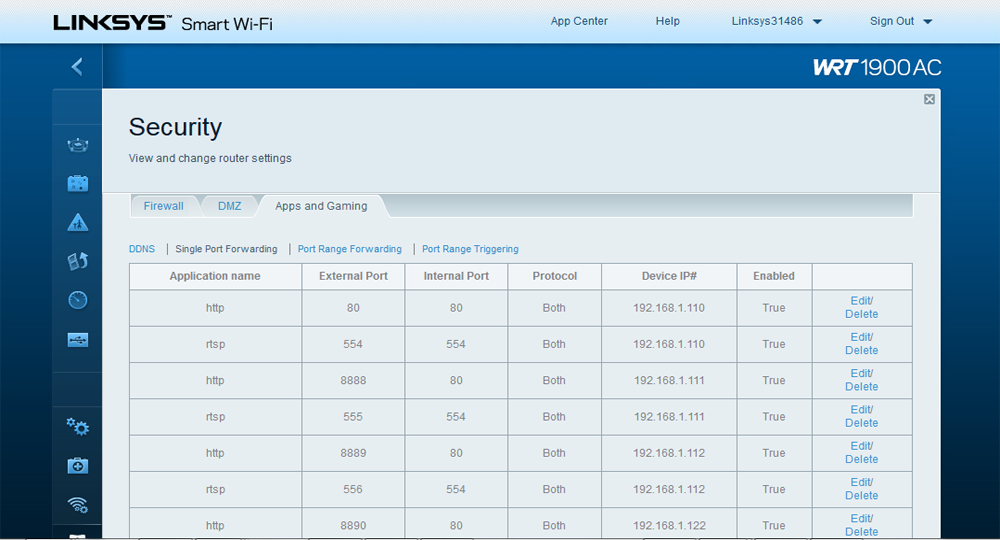This screenshot has width=1000, height=540.
Task: Click the Security page heading
Action: tap(175, 127)
